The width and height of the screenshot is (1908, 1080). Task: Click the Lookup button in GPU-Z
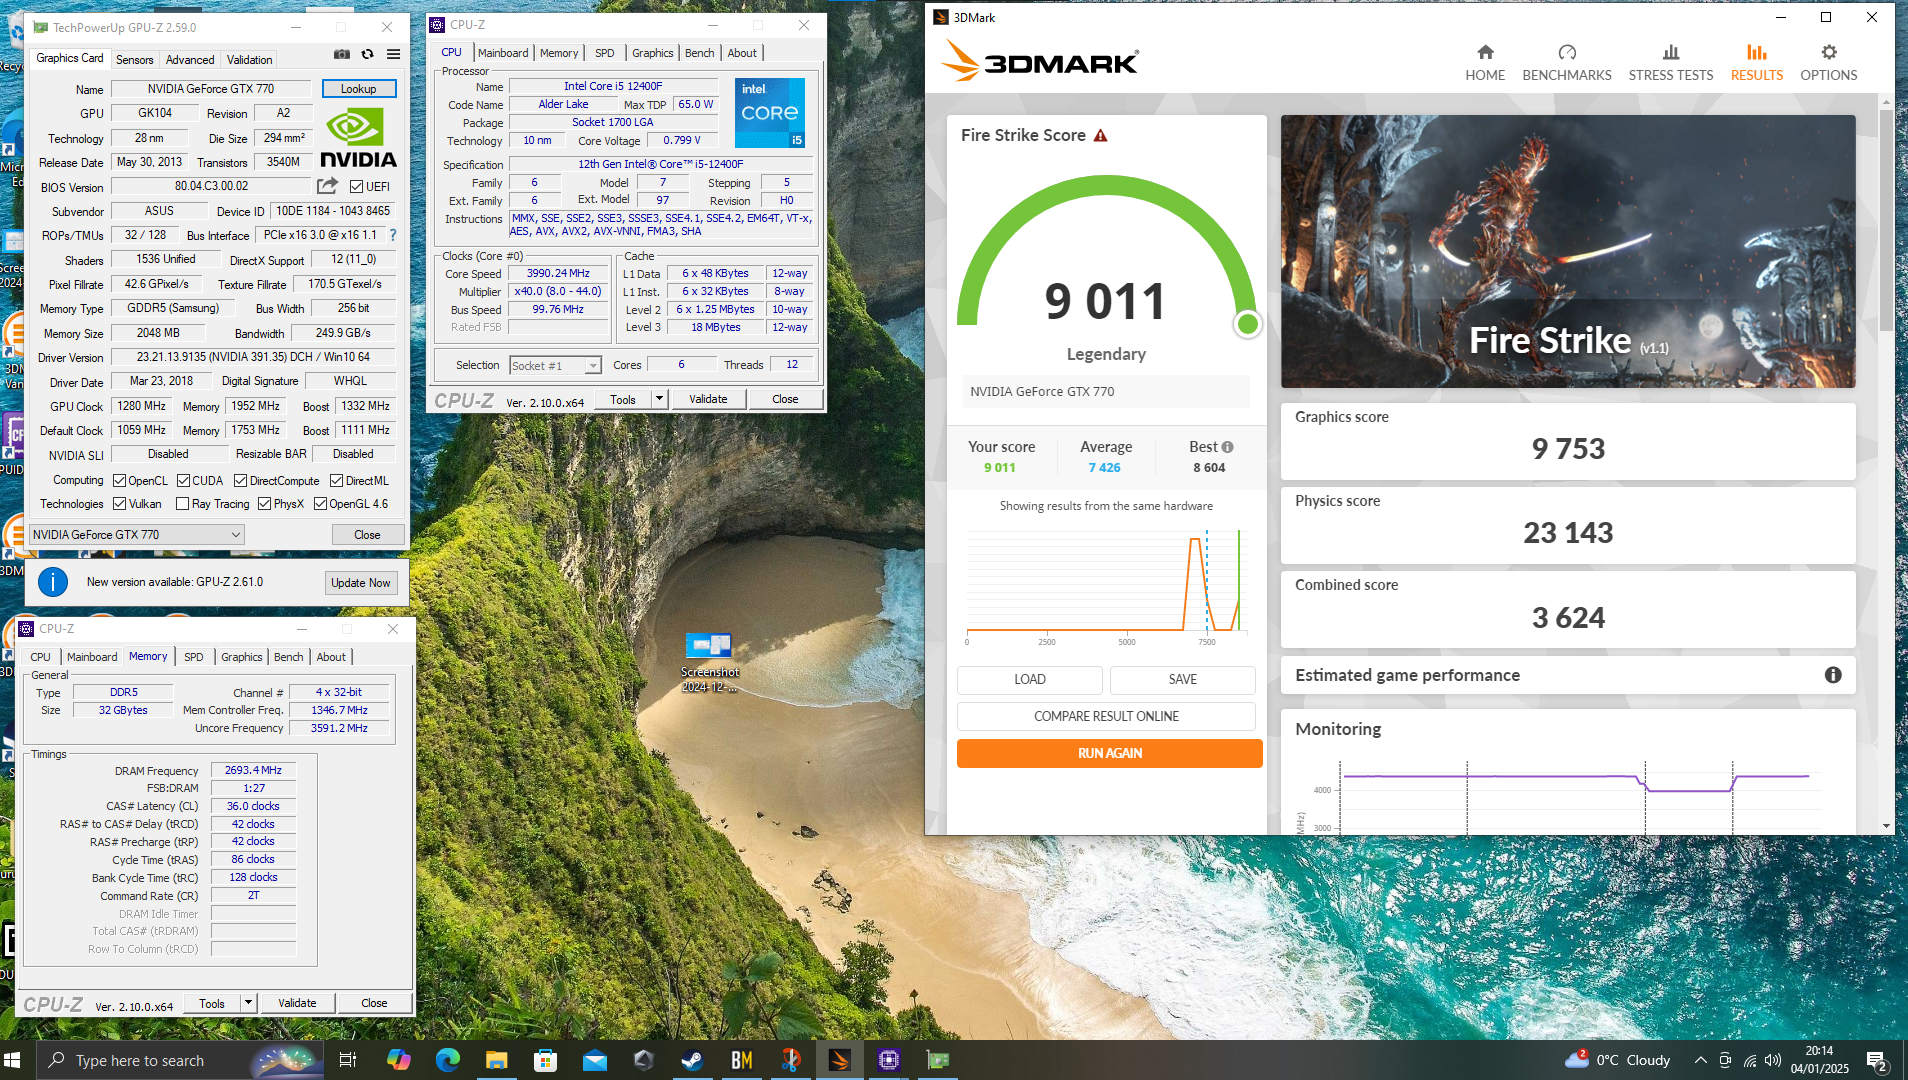(x=359, y=89)
